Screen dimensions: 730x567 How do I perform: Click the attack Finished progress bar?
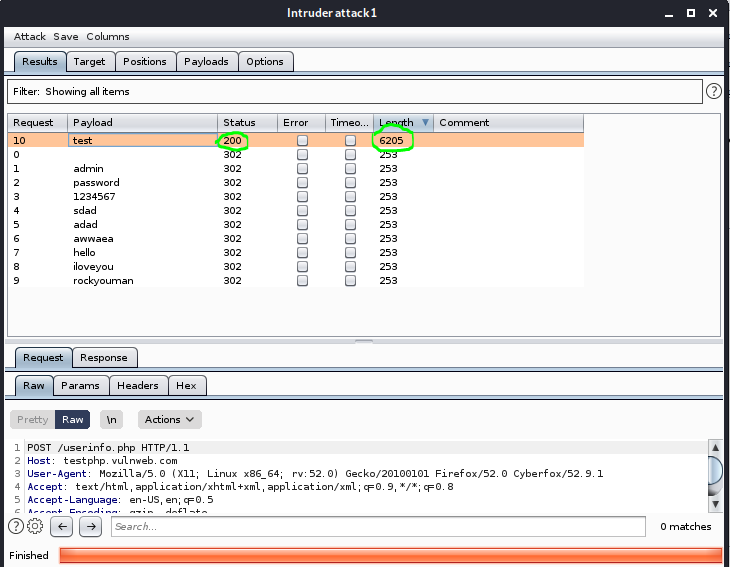(391, 555)
